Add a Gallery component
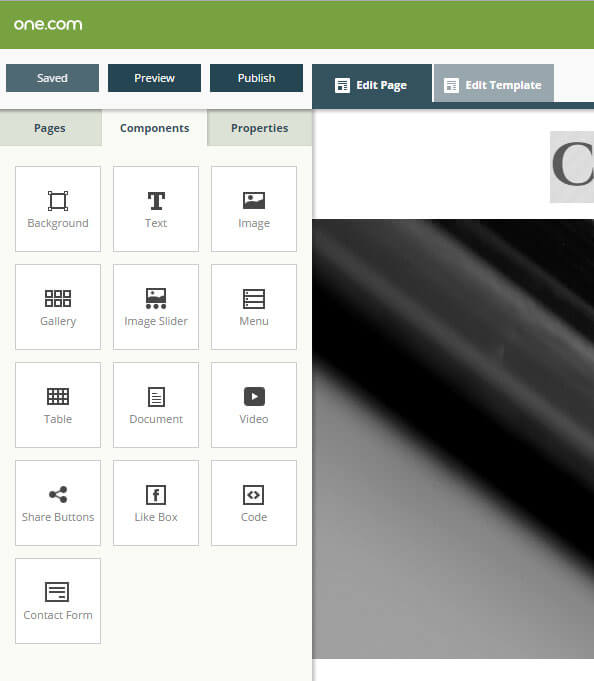The width and height of the screenshot is (594, 681). (x=58, y=307)
